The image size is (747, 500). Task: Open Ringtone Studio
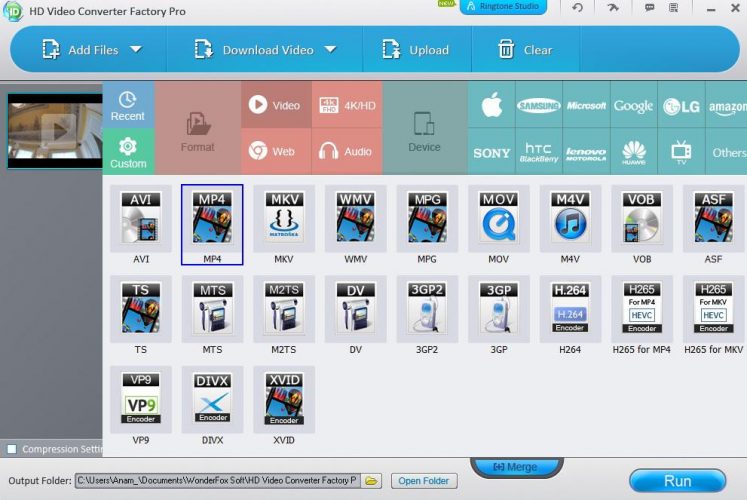pos(503,6)
